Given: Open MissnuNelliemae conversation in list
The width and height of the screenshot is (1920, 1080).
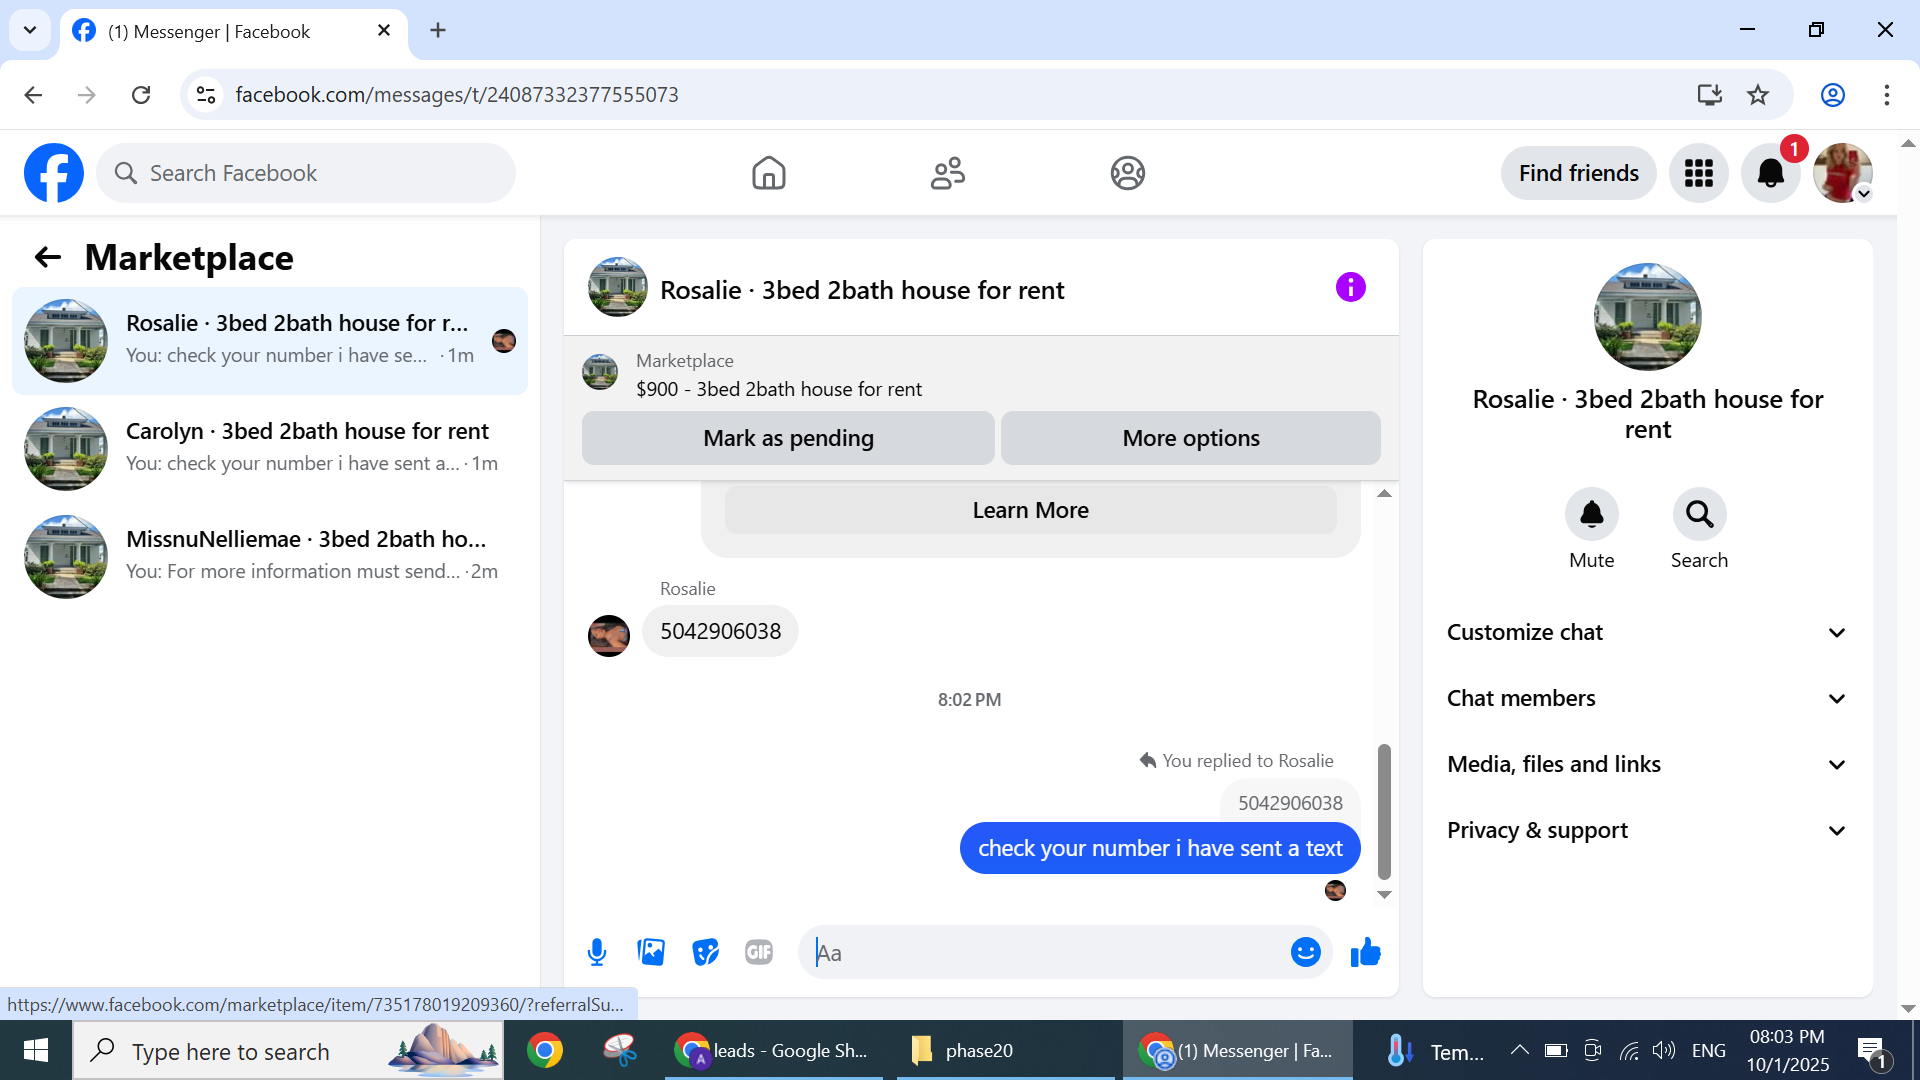Looking at the screenshot, I should [270, 557].
